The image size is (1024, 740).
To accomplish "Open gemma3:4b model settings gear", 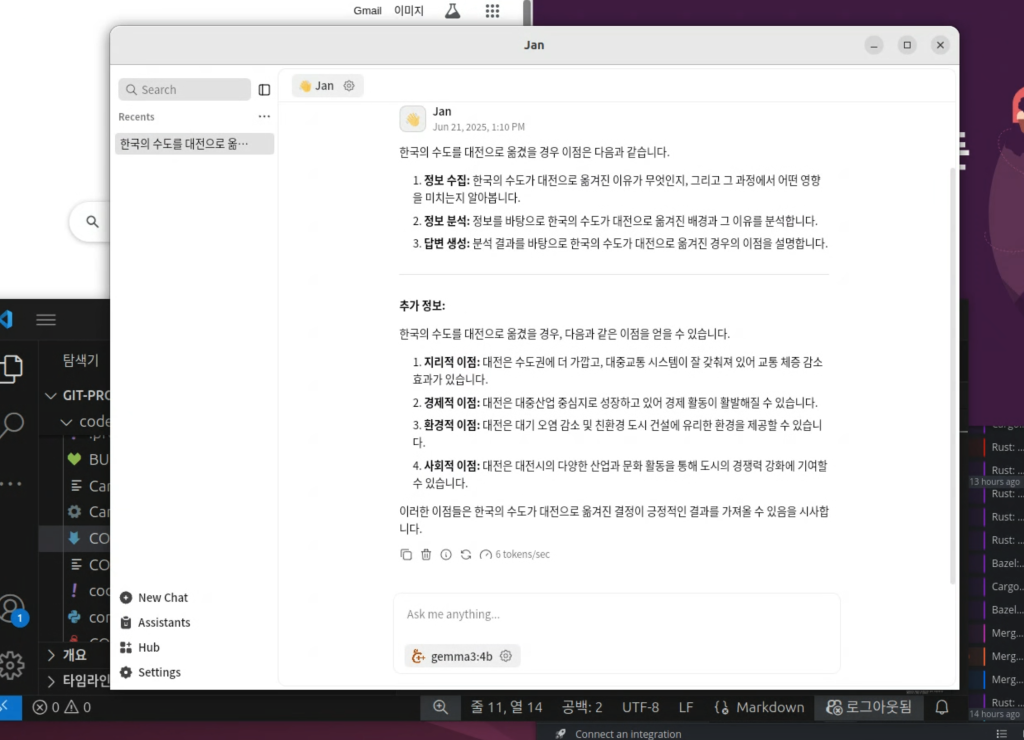I will click(505, 656).
